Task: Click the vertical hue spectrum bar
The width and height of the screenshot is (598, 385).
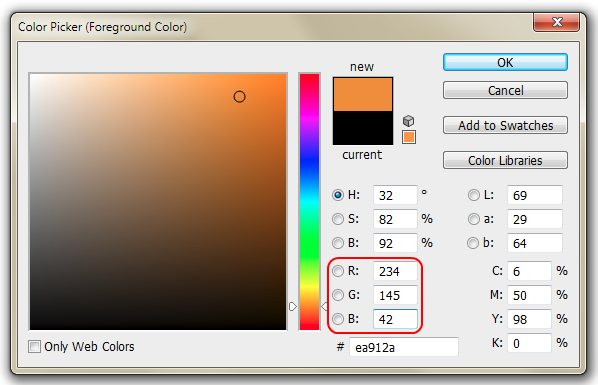Action: pyautogui.click(x=309, y=201)
